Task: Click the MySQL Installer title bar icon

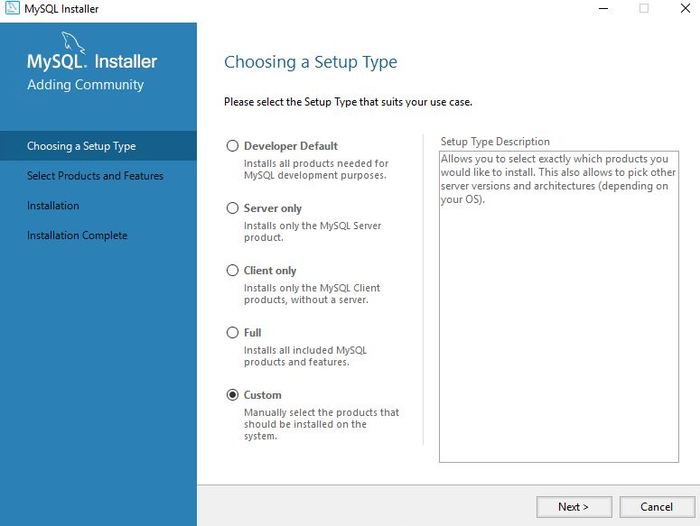Action: point(12,9)
